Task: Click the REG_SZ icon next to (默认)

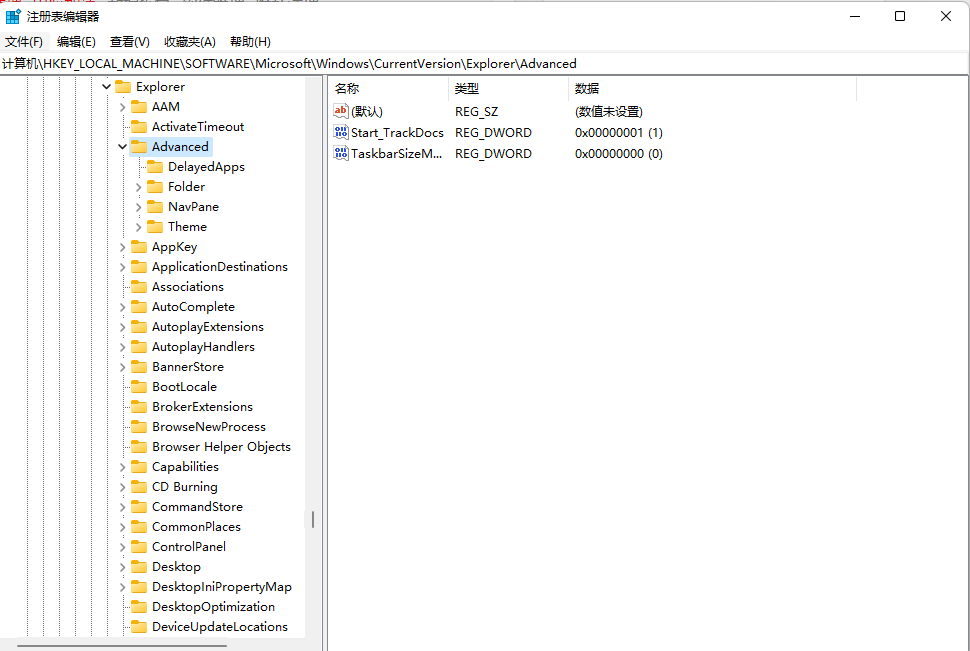Action: click(340, 111)
